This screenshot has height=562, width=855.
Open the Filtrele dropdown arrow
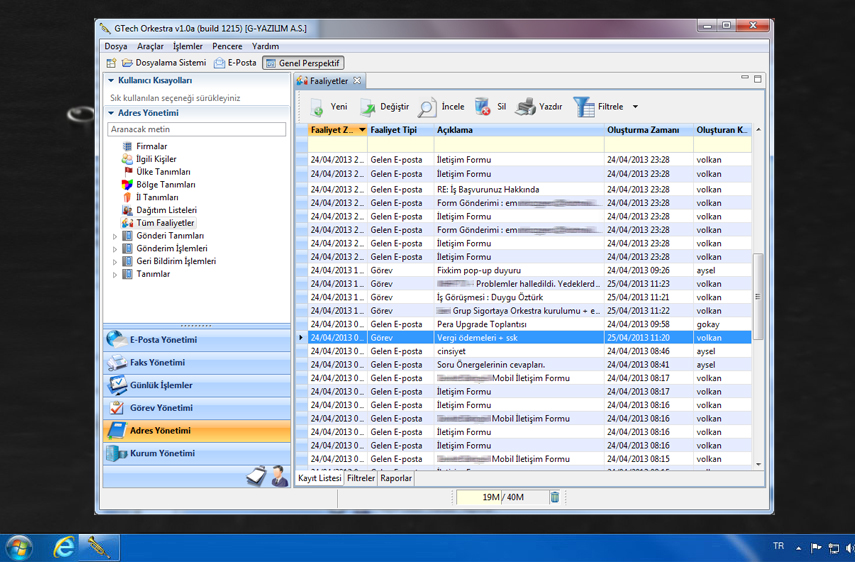point(635,107)
